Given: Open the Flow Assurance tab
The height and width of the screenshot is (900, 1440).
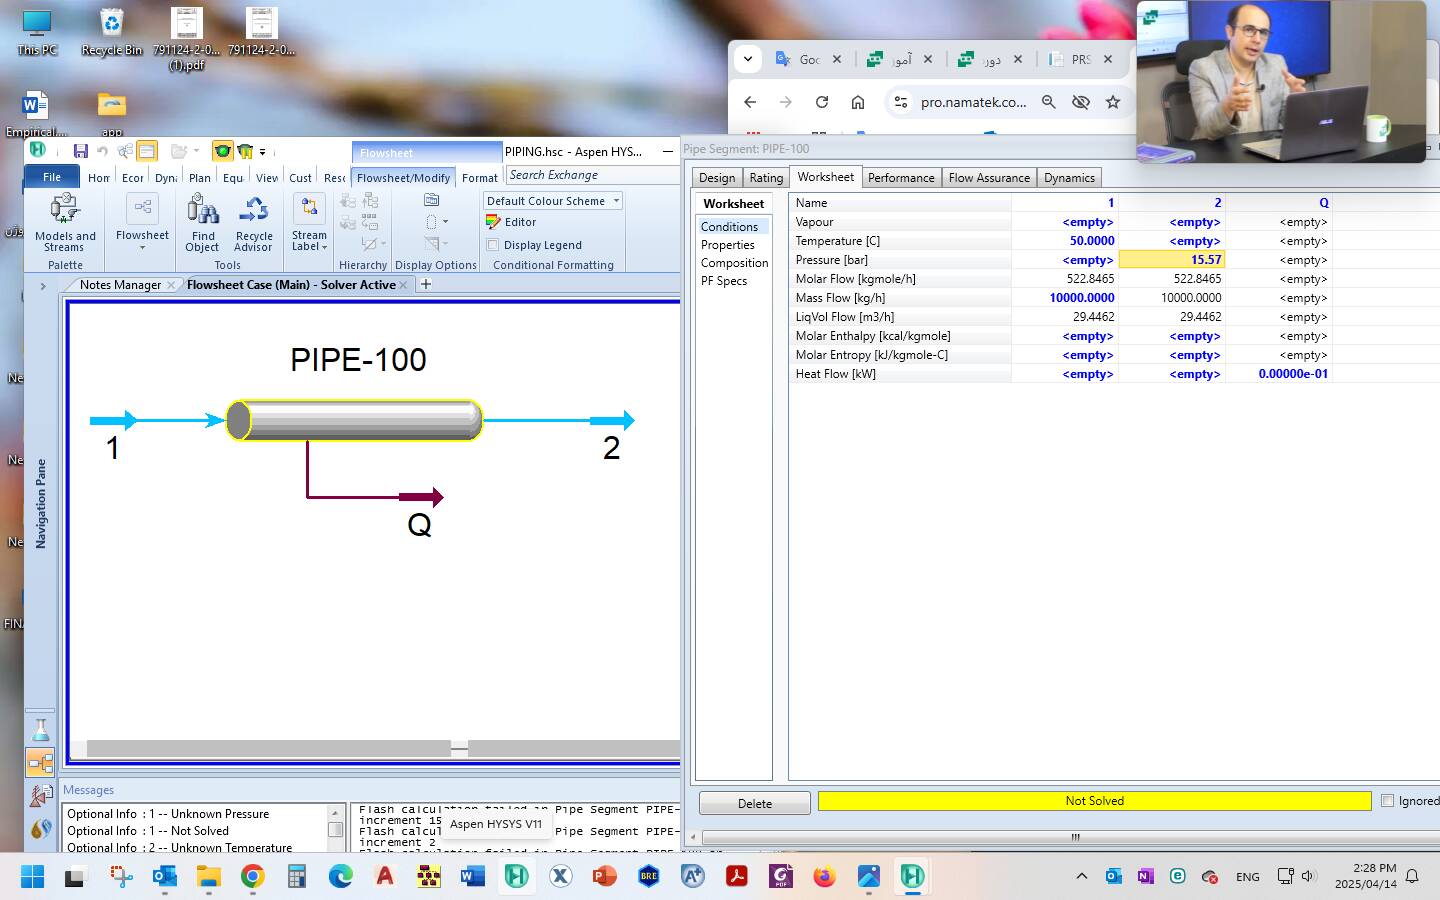Looking at the screenshot, I should (x=989, y=178).
